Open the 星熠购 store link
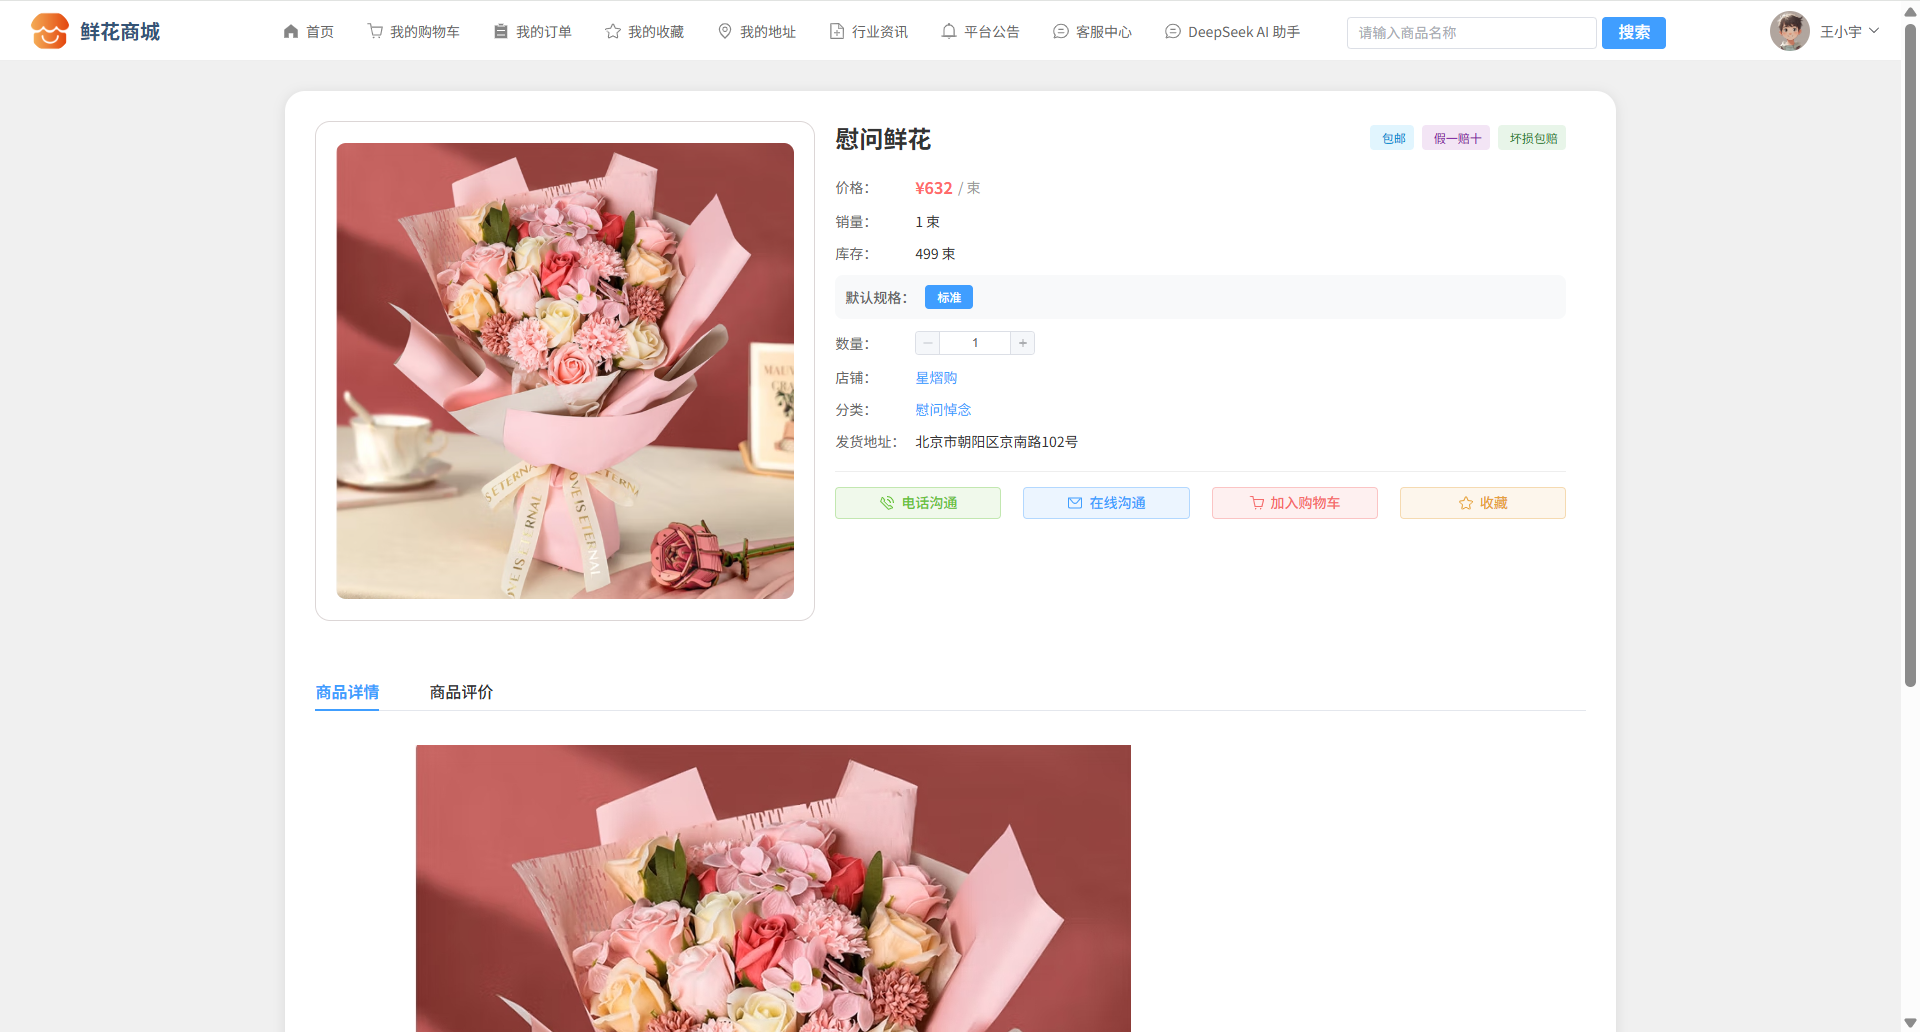This screenshot has width=1920, height=1032. [x=936, y=378]
